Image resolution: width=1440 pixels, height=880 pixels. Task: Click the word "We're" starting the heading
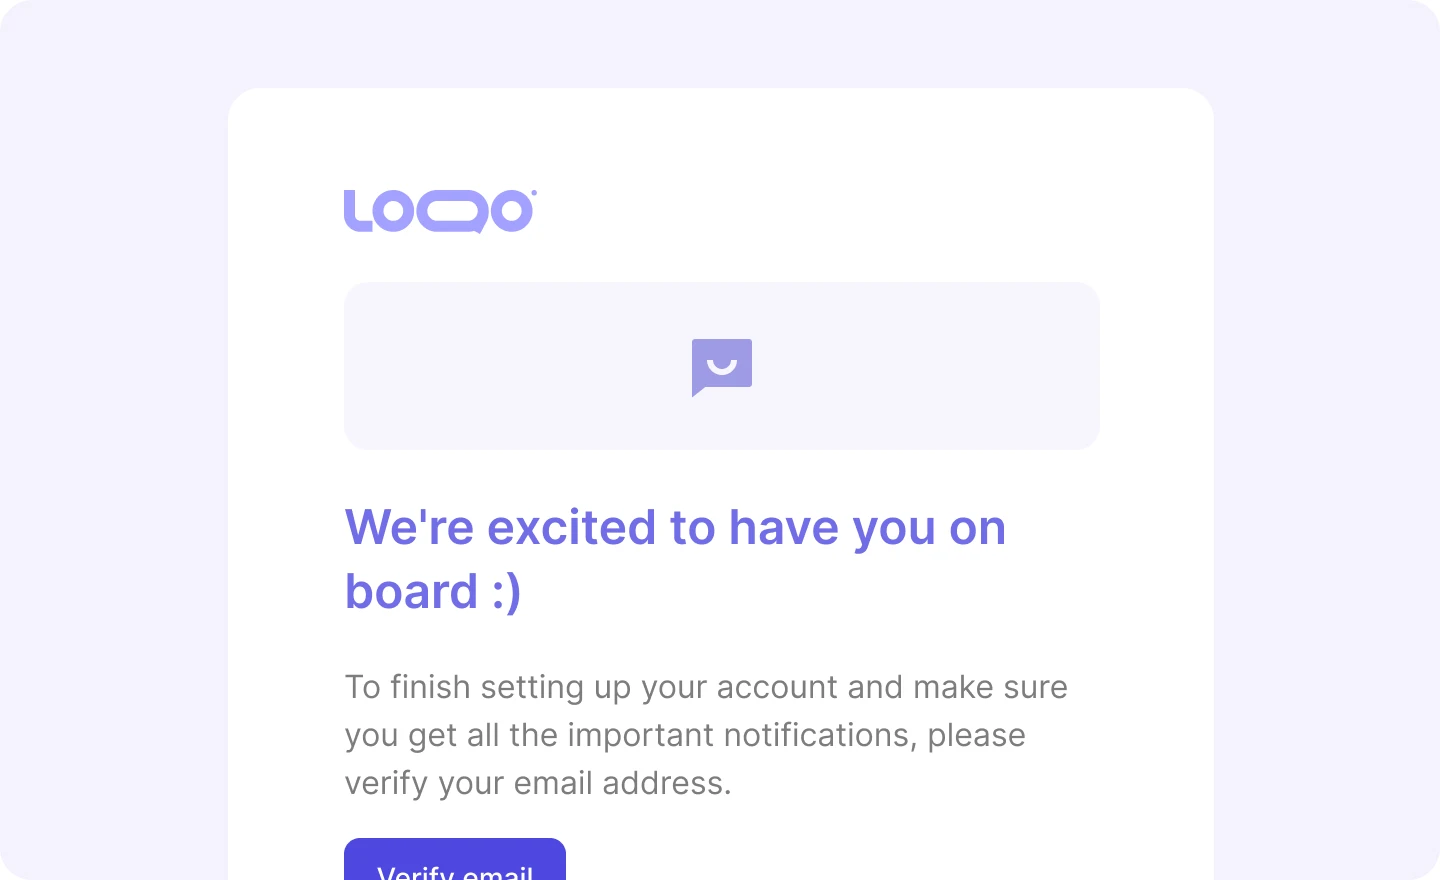coord(410,527)
